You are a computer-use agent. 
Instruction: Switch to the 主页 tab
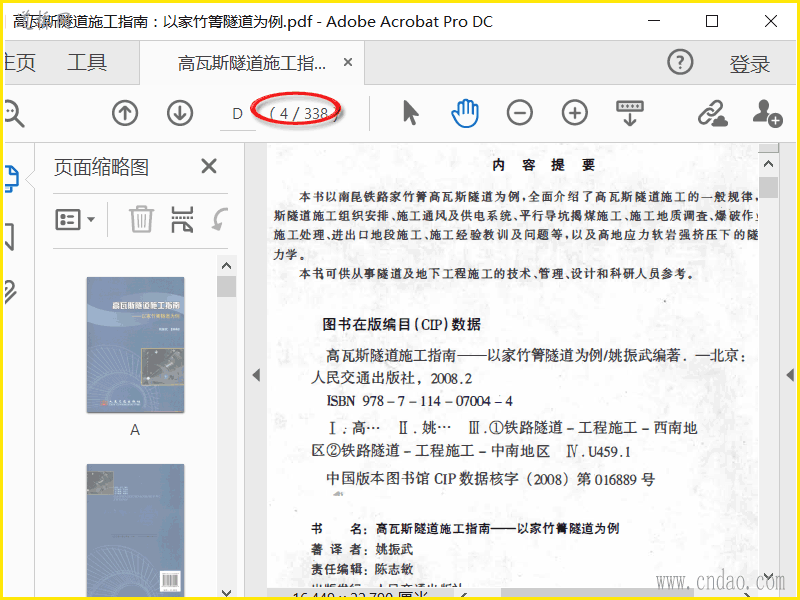click(19, 63)
